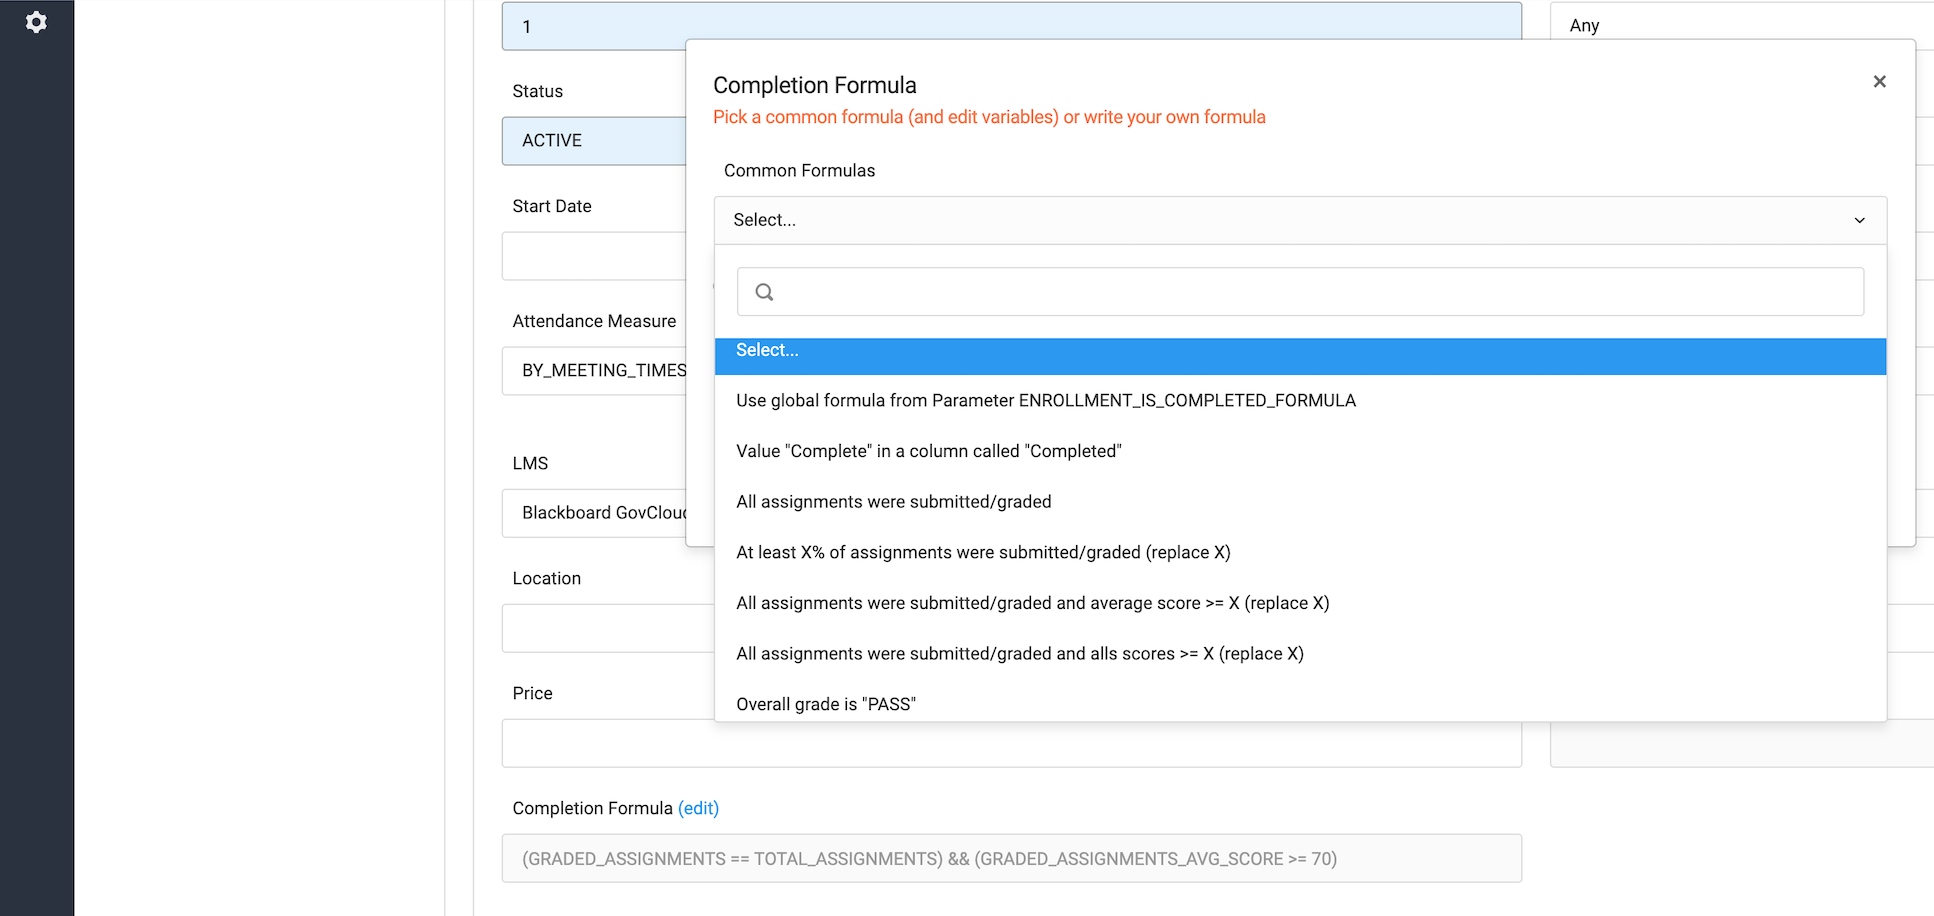Viewport: 1934px width, 916px height.
Task: Choose the "all scores >= X" formula option
Action: 1020,653
